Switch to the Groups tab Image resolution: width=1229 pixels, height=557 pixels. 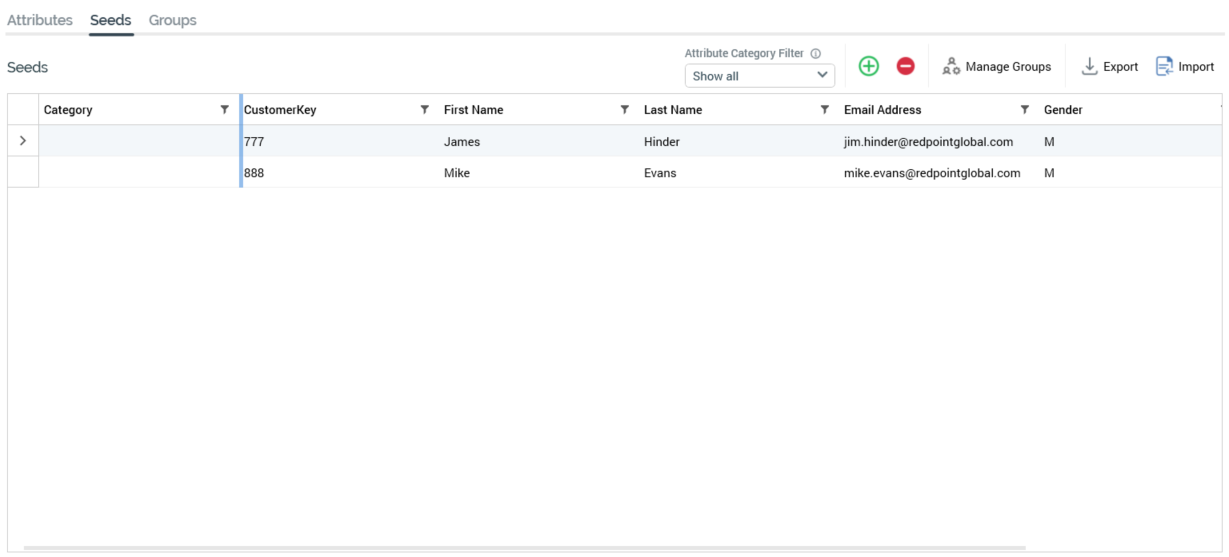[x=172, y=20]
